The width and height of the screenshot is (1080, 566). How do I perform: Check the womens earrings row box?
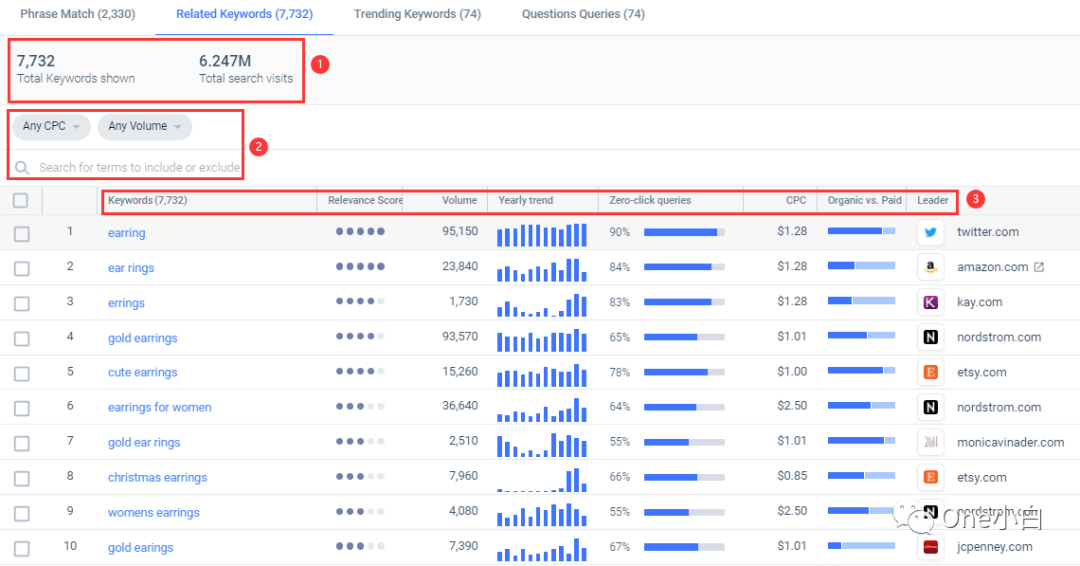[22, 514]
